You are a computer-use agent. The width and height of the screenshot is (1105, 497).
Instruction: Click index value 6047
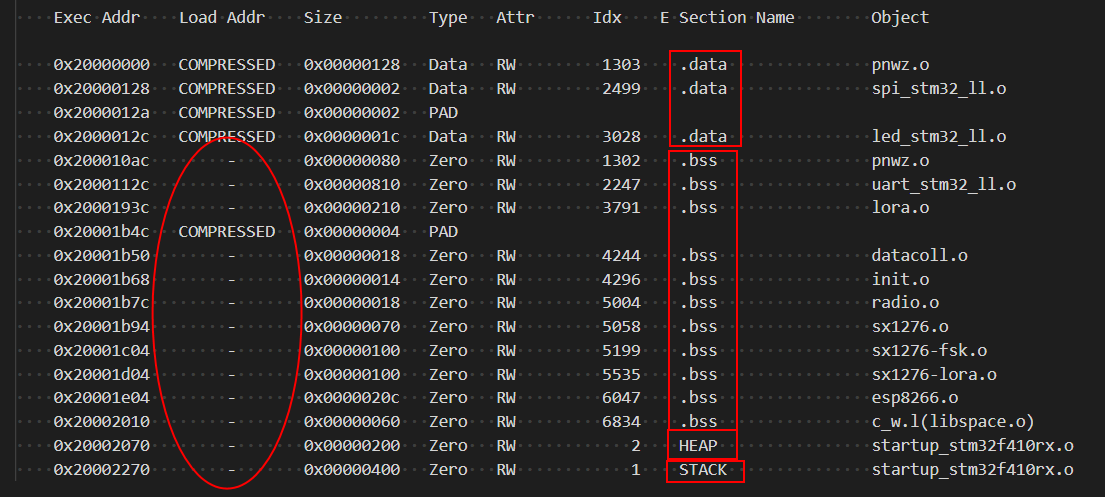tap(621, 398)
